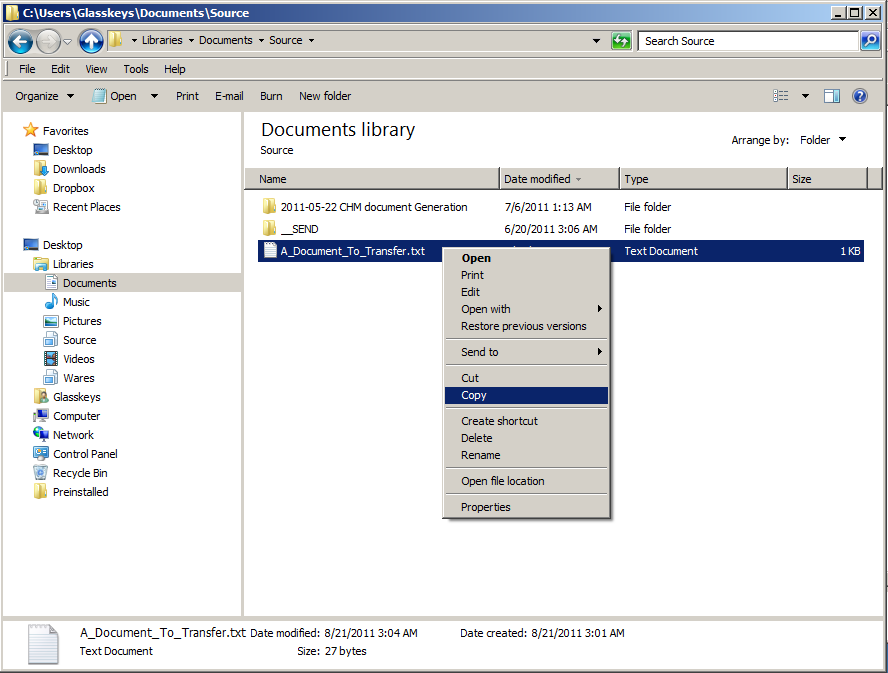This screenshot has width=888, height=673.
Task: Select Control Panel in navigation pane
Action: point(85,454)
